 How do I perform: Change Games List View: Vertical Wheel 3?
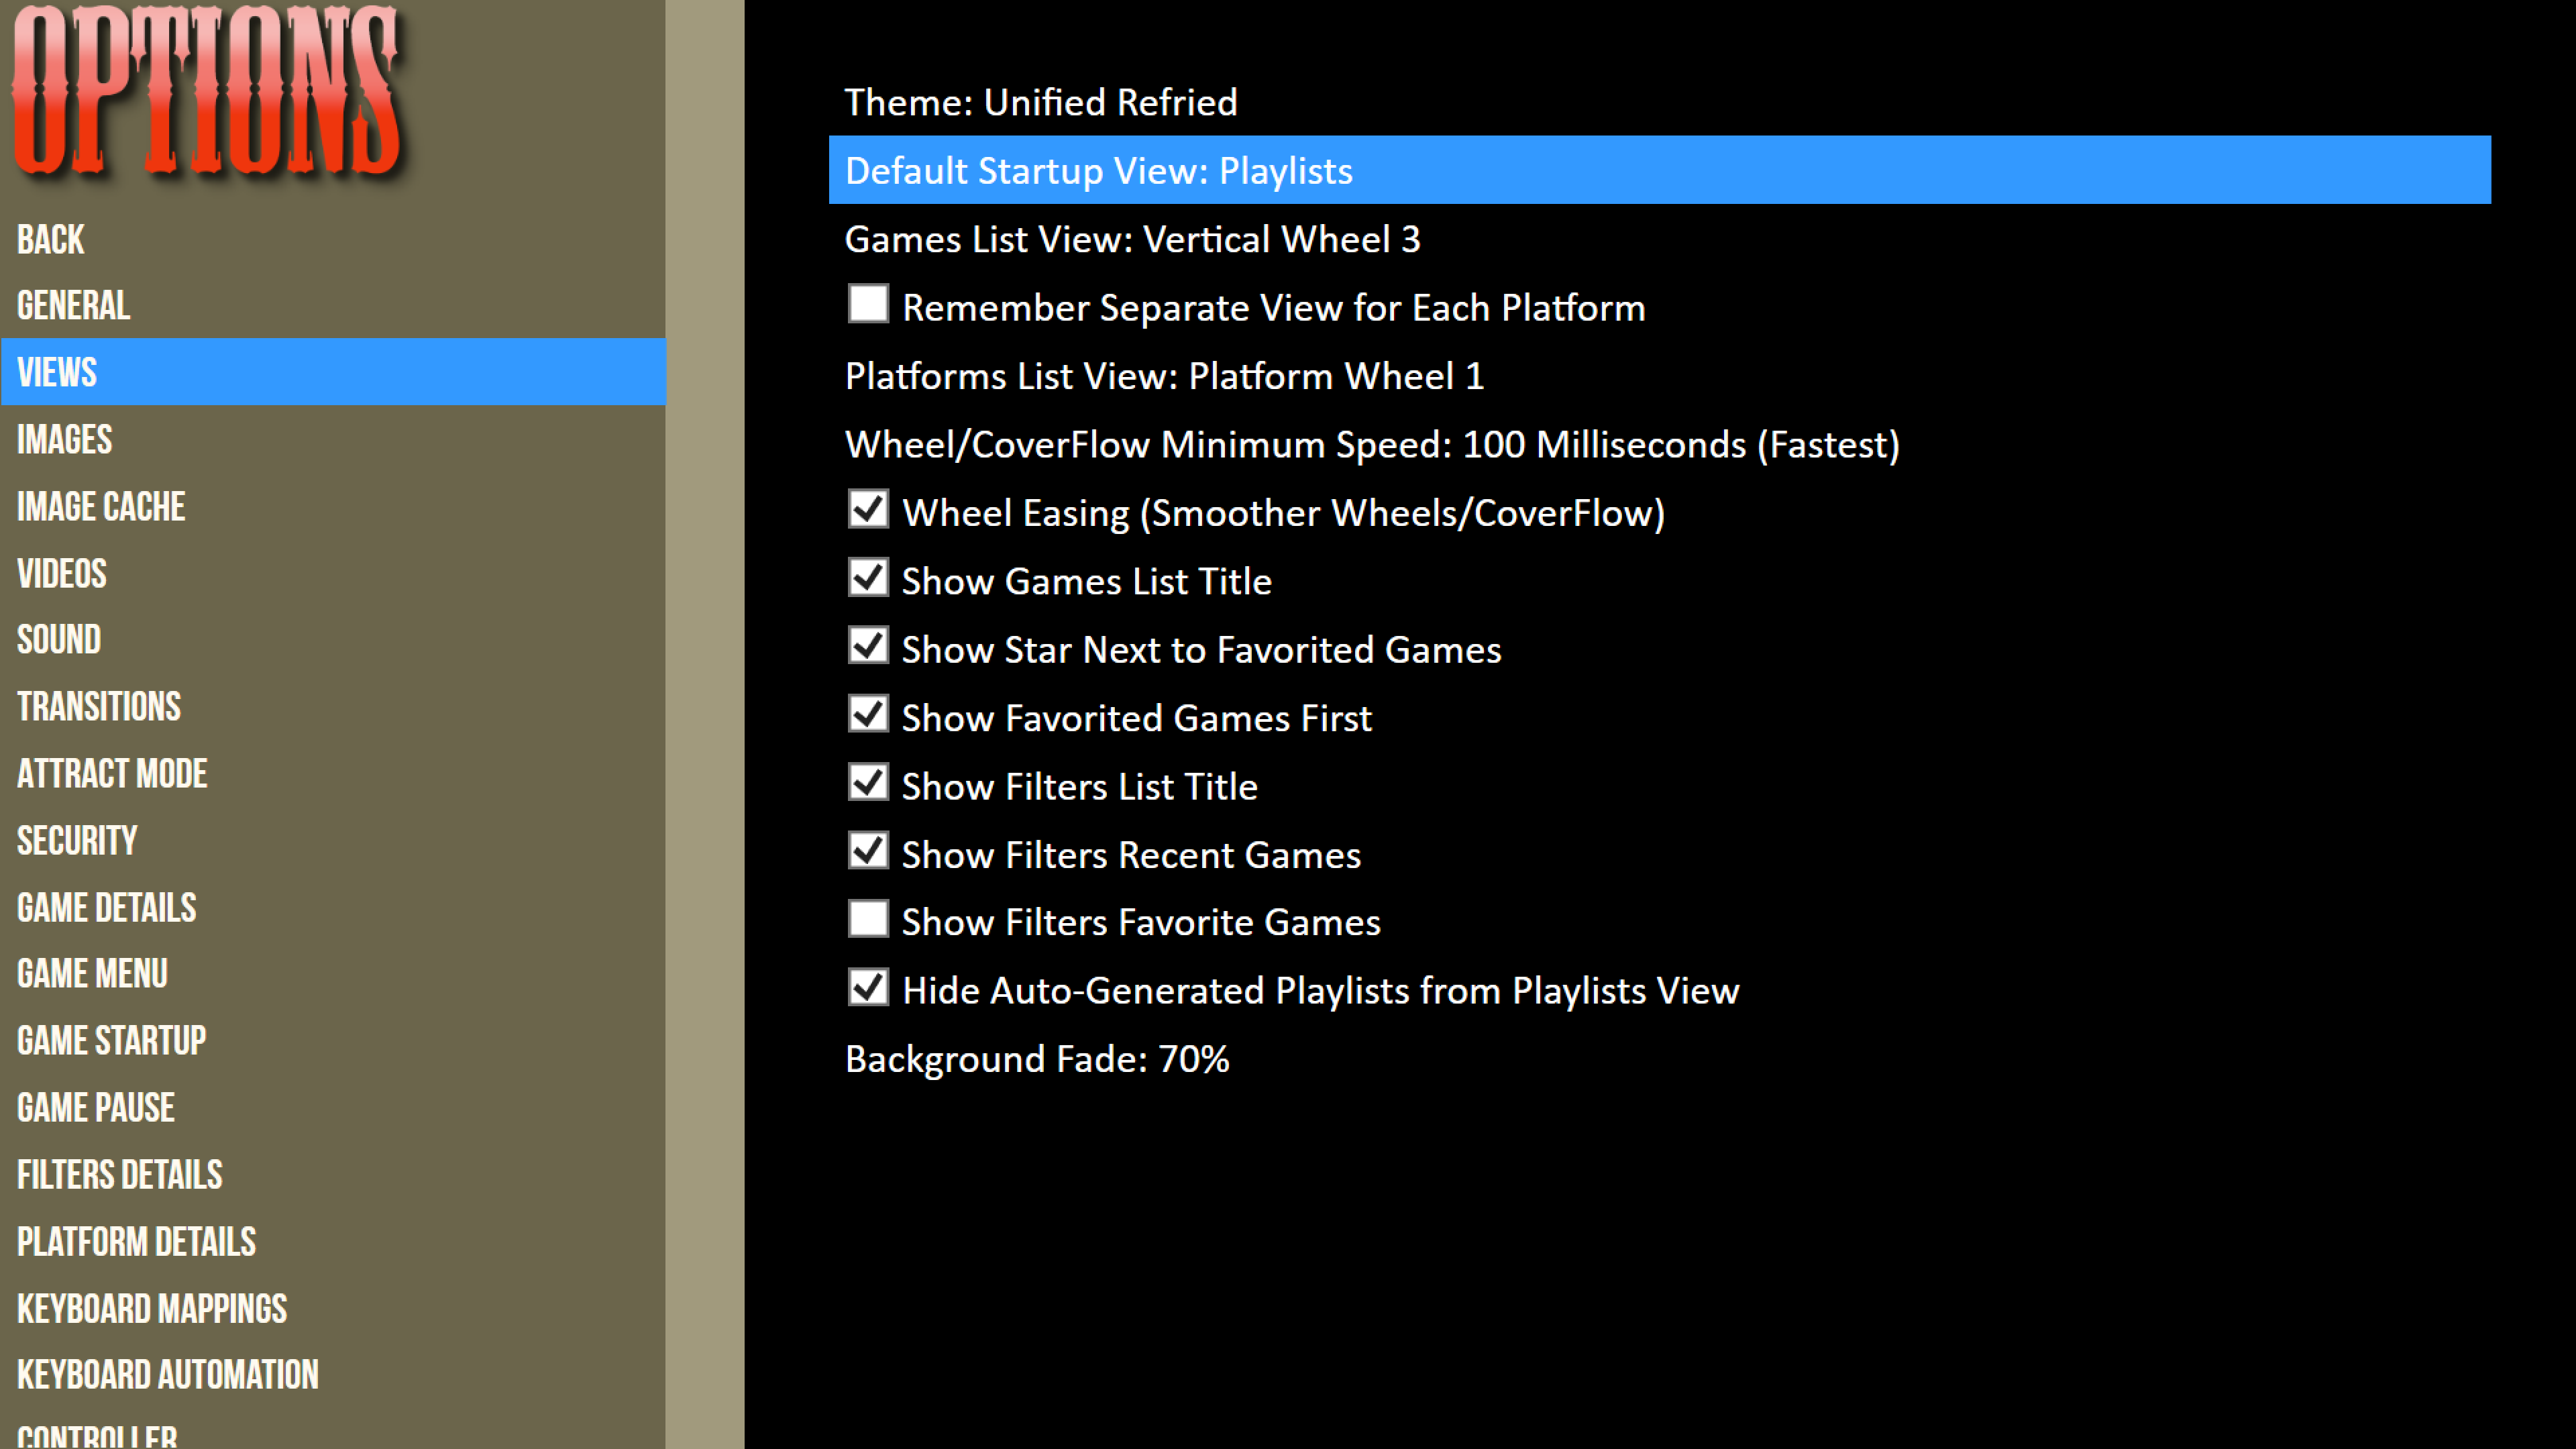point(1659,239)
